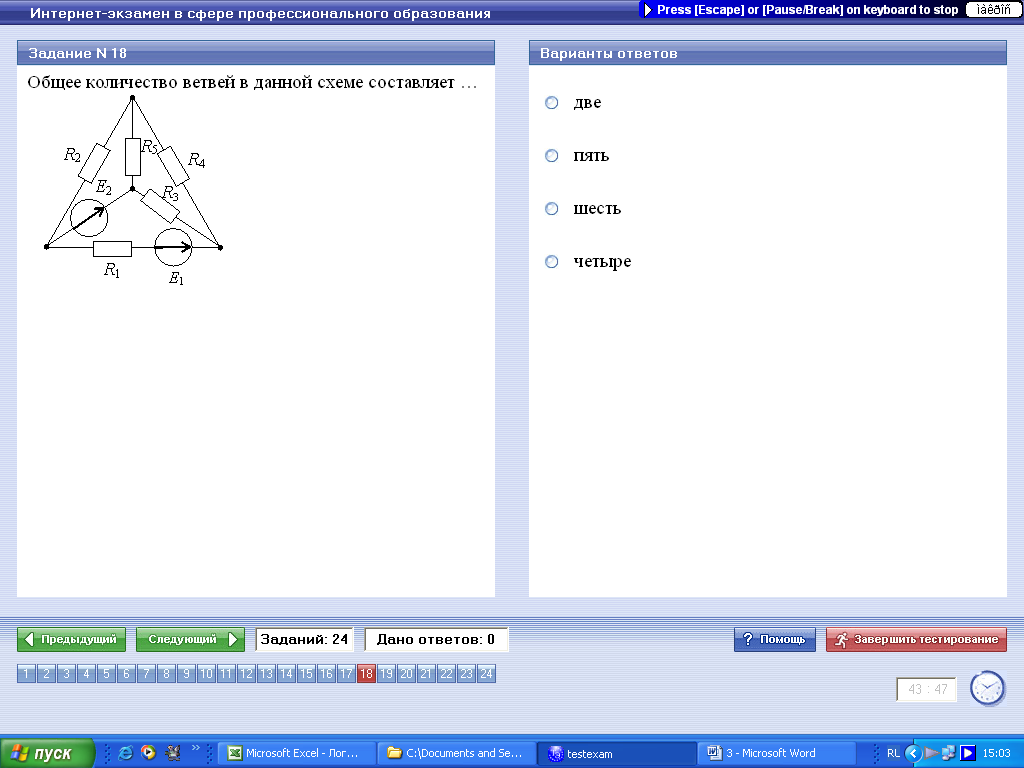Screen dimensions: 1024x768
Task: Jump to question number 19
Action: (x=387, y=673)
